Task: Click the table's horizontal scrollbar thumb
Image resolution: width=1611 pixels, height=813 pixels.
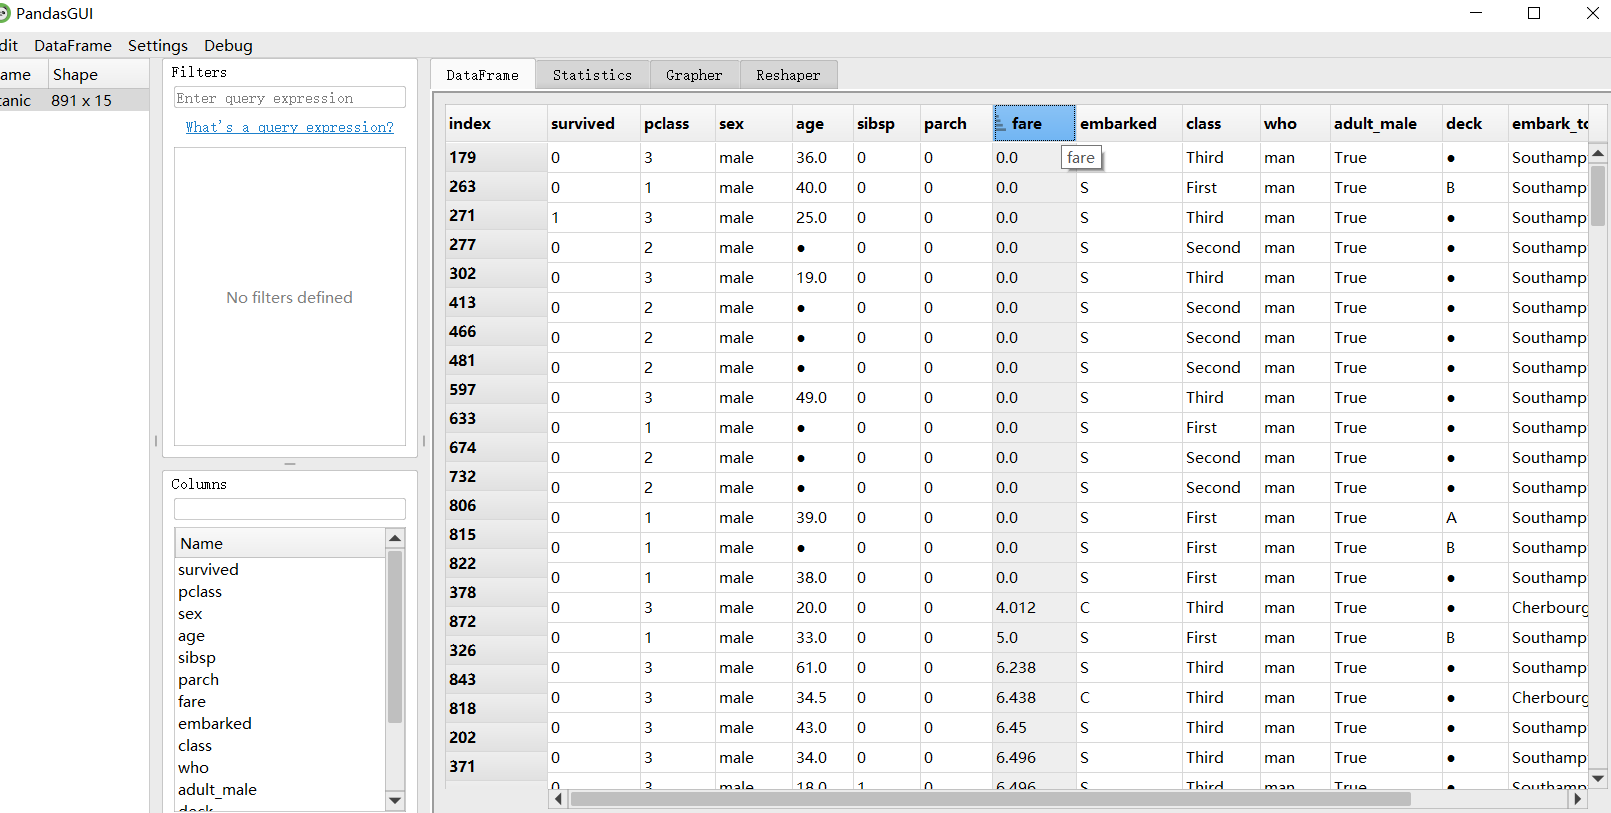Action: coord(990,798)
